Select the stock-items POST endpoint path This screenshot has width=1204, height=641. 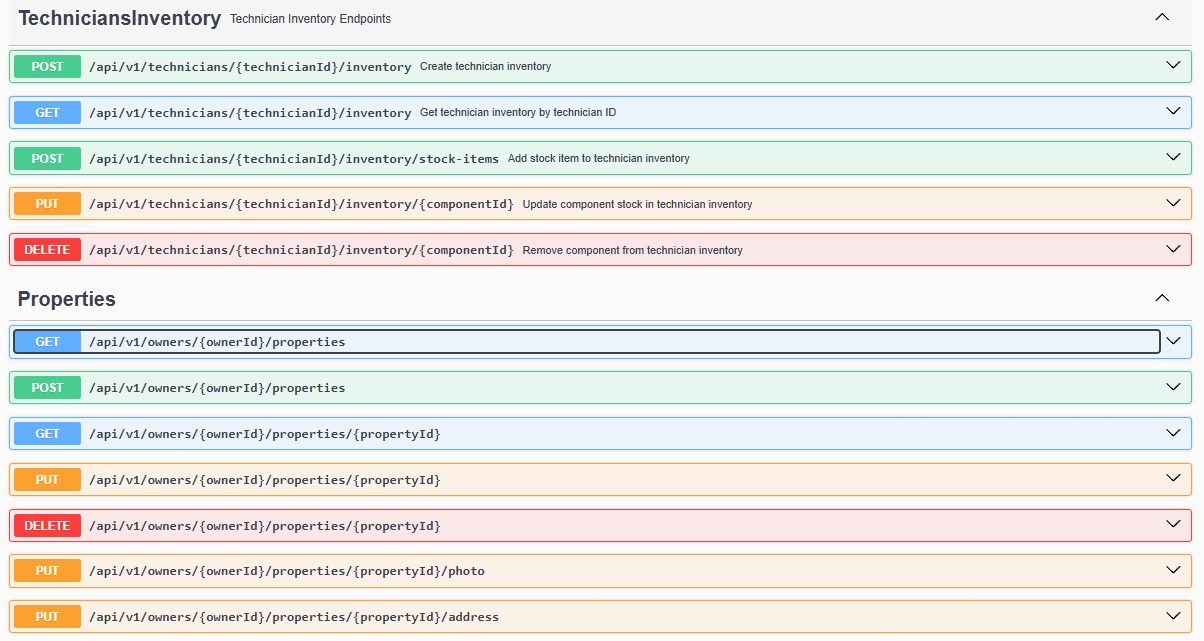point(294,159)
